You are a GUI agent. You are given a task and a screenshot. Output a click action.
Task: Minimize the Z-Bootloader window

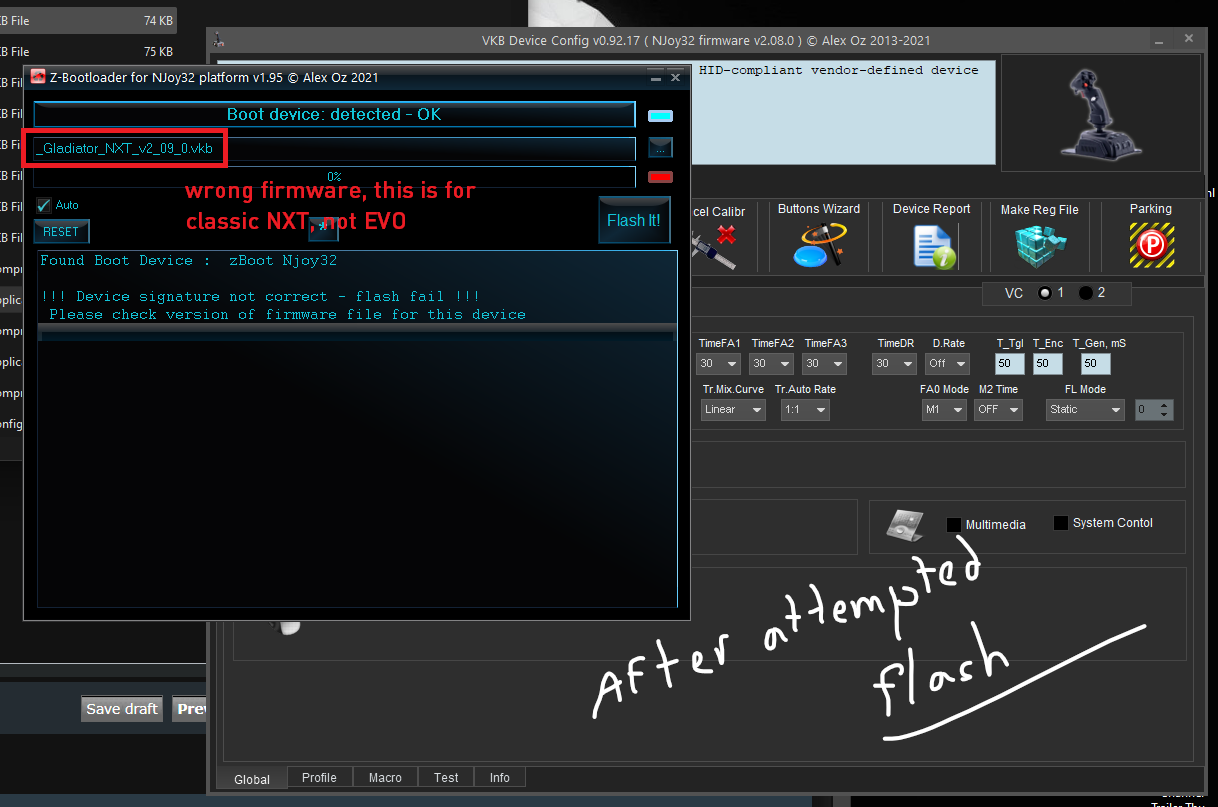click(655, 77)
